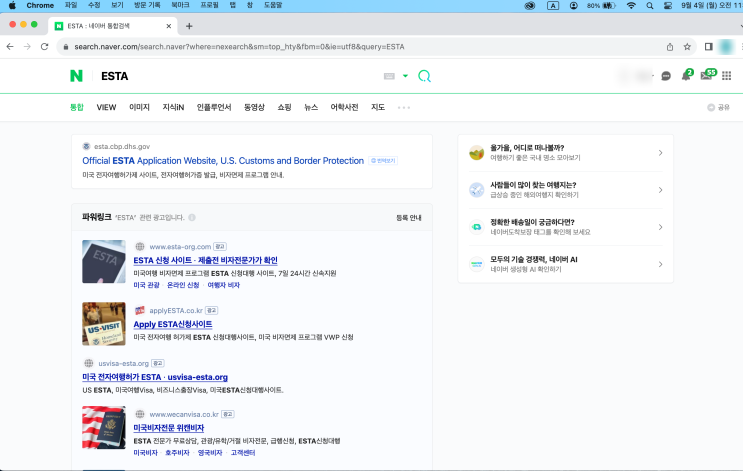
Task: Open the Wi-Fi status menu
Action: pyautogui.click(x=631, y=5)
